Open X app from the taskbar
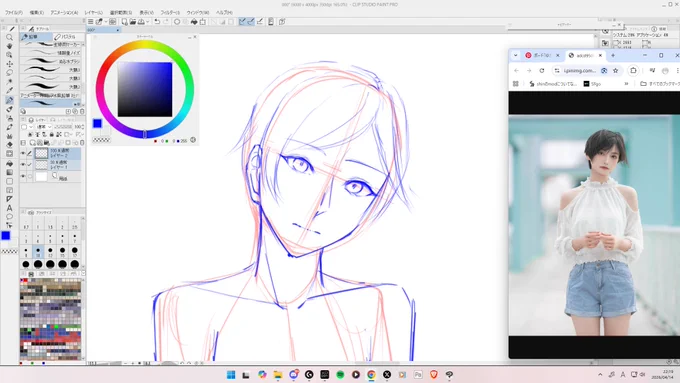The height and width of the screenshot is (383, 680). tap(387, 375)
